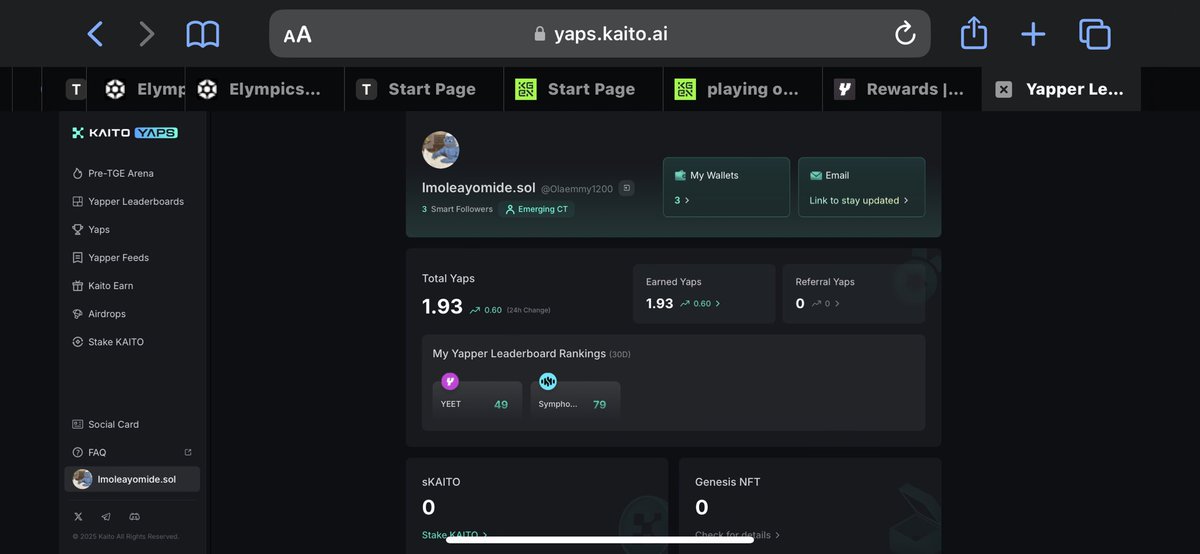Open Imoleayomide.sol sidebar profile entry

[x=132, y=479]
